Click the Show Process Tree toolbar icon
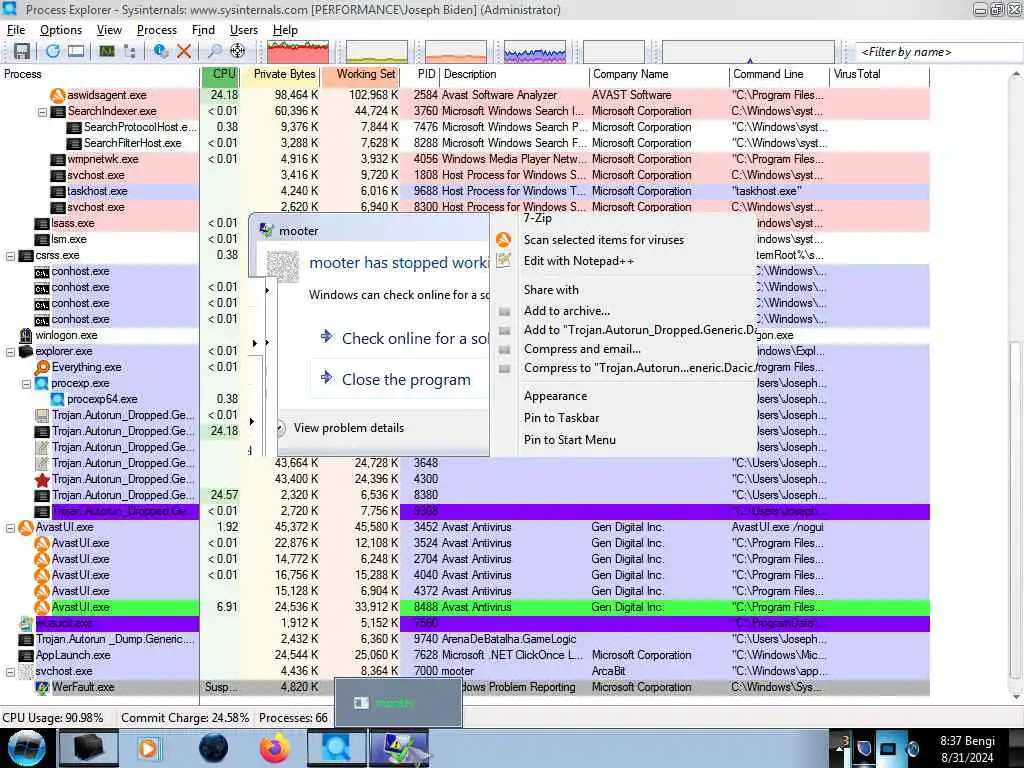1024x768 pixels. pyautogui.click(x=129, y=52)
